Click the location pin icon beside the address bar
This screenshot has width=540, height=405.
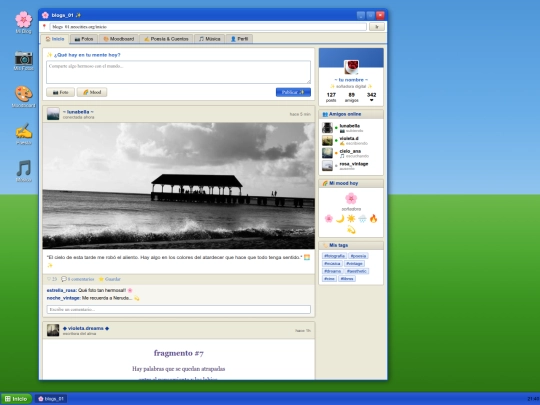coord(44,27)
